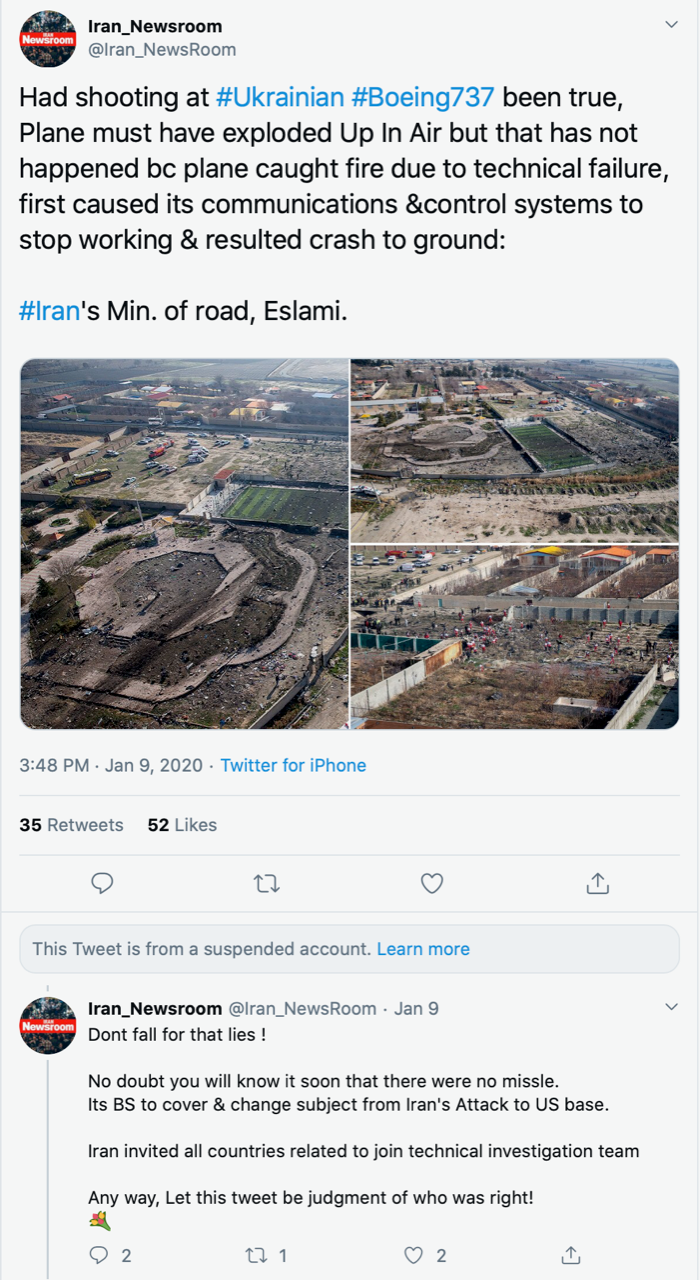Retweet the 'Dont fall for that lies' reply

pos(255,1255)
